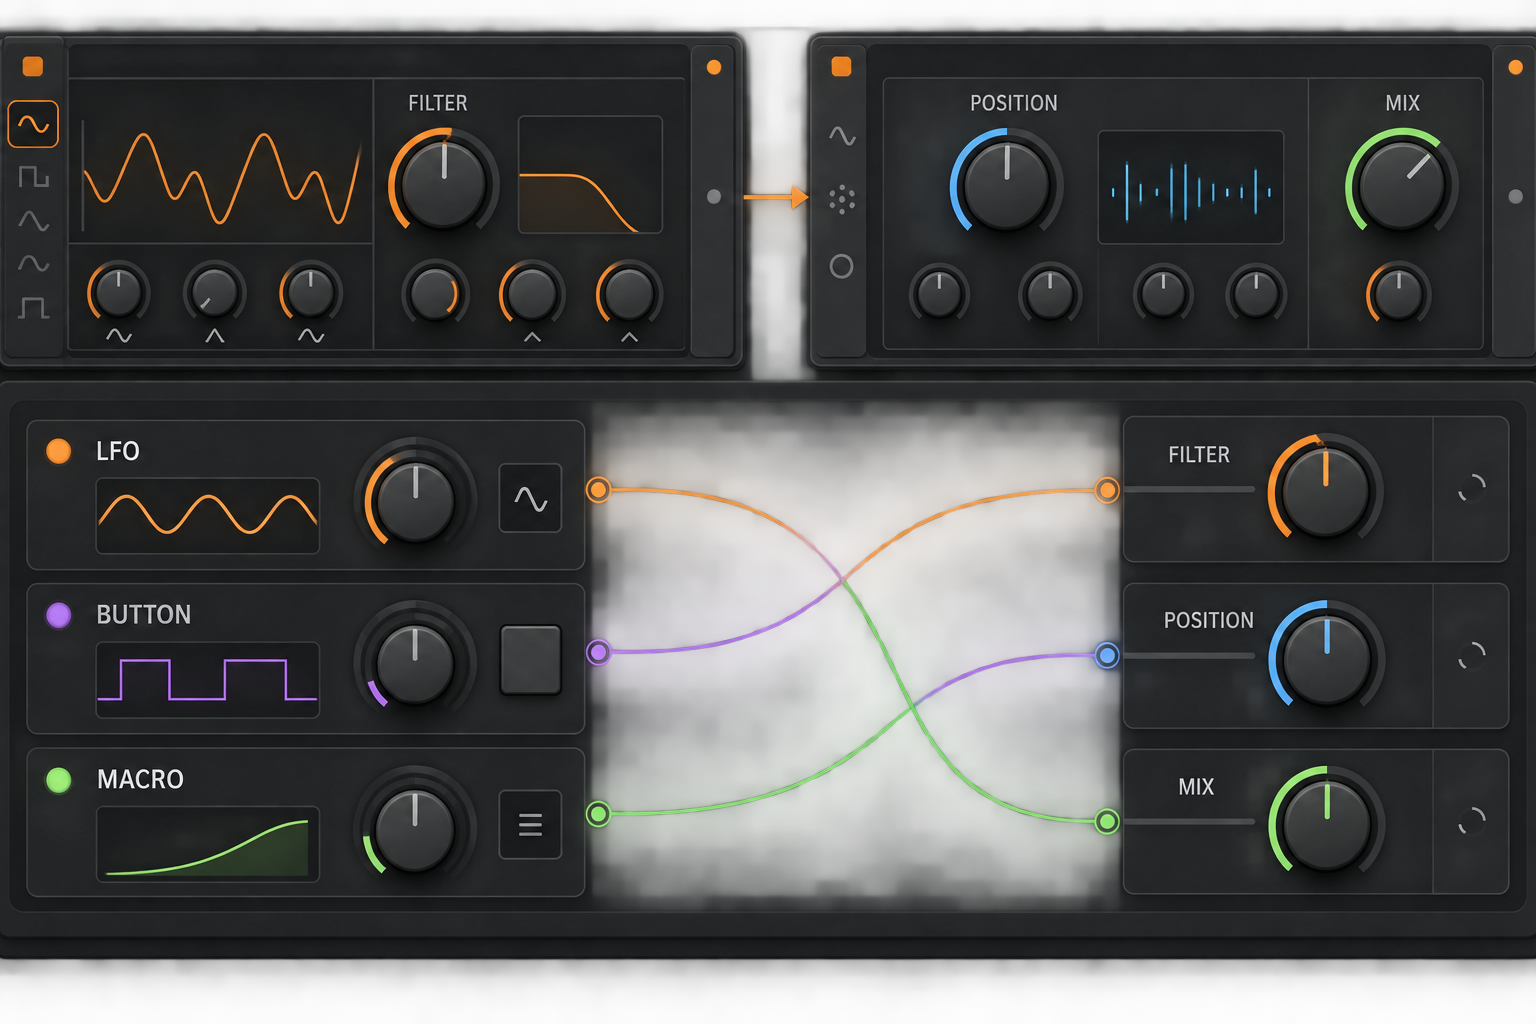The image size is (1536, 1024).
Task: Click the blue POSITION input port connector
Action: click(x=1107, y=655)
